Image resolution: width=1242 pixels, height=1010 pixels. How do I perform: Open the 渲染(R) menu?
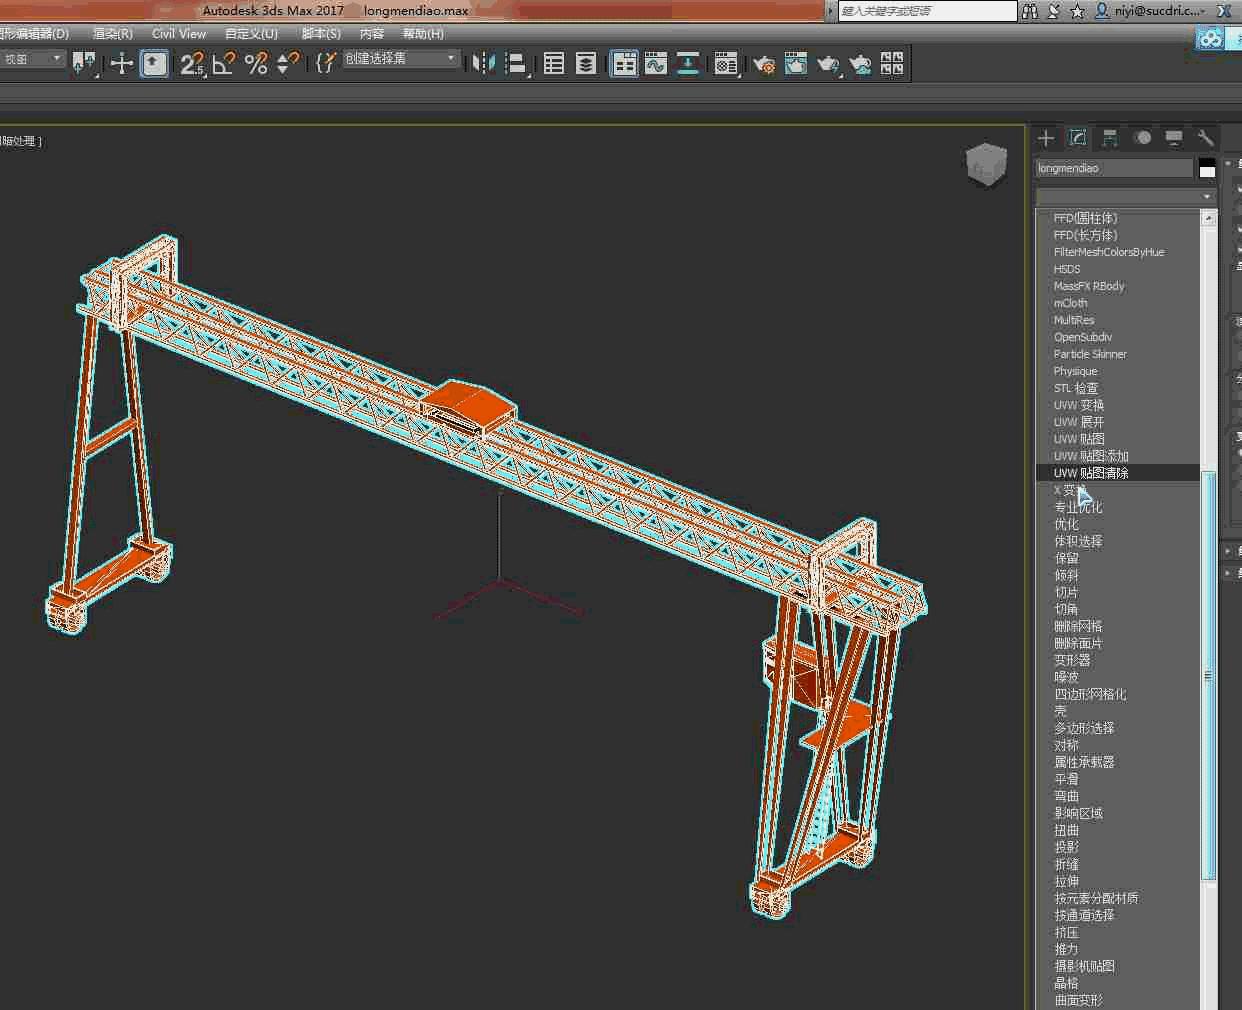pos(112,34)
